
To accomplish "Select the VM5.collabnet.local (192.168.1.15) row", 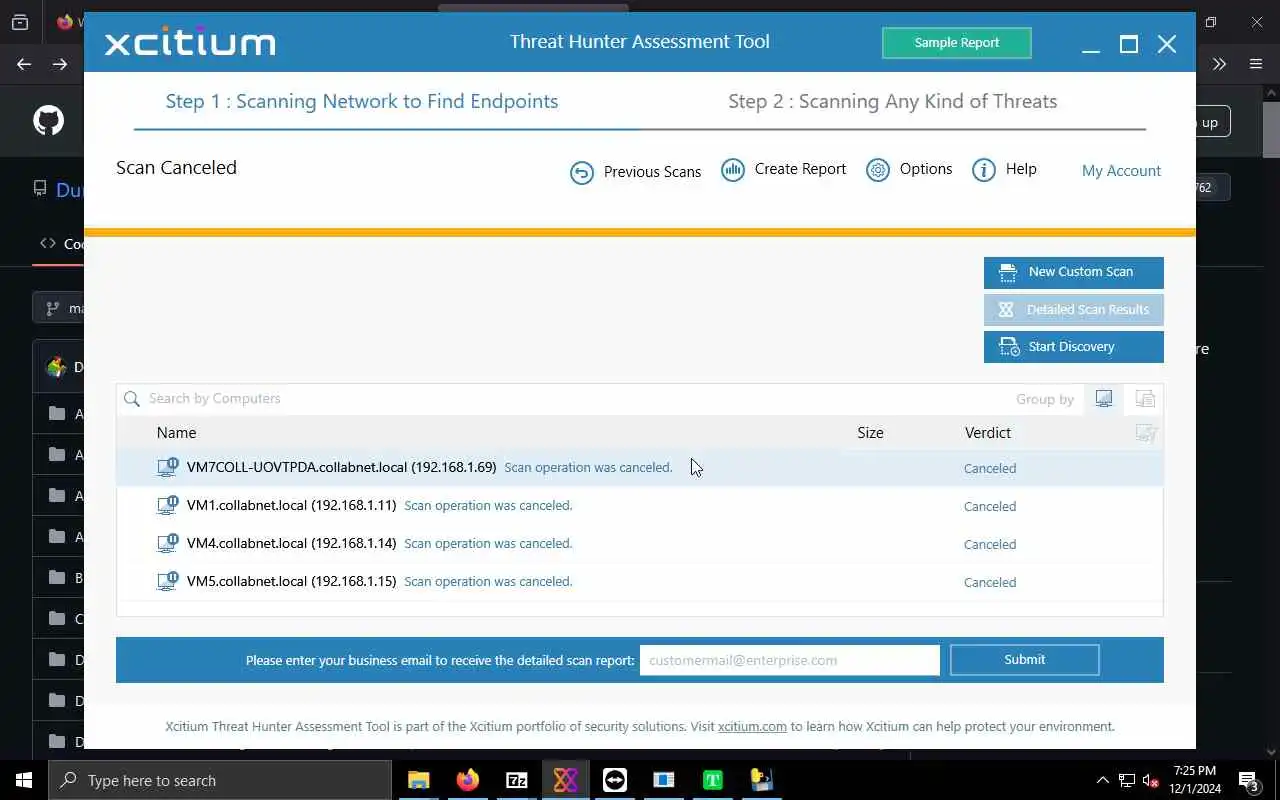I will pyautogui.click(x=640, y=582).
